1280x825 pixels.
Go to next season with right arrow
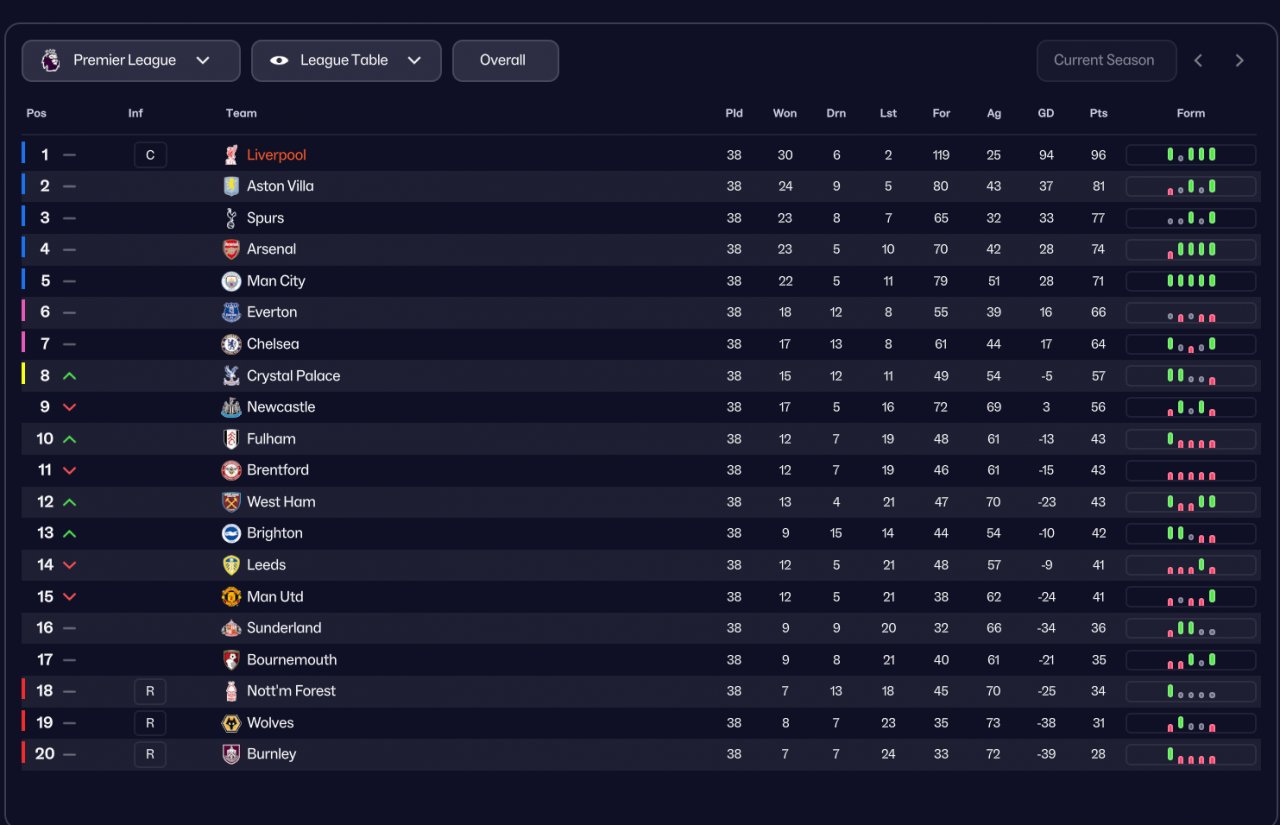click(x=1239, y=61)
